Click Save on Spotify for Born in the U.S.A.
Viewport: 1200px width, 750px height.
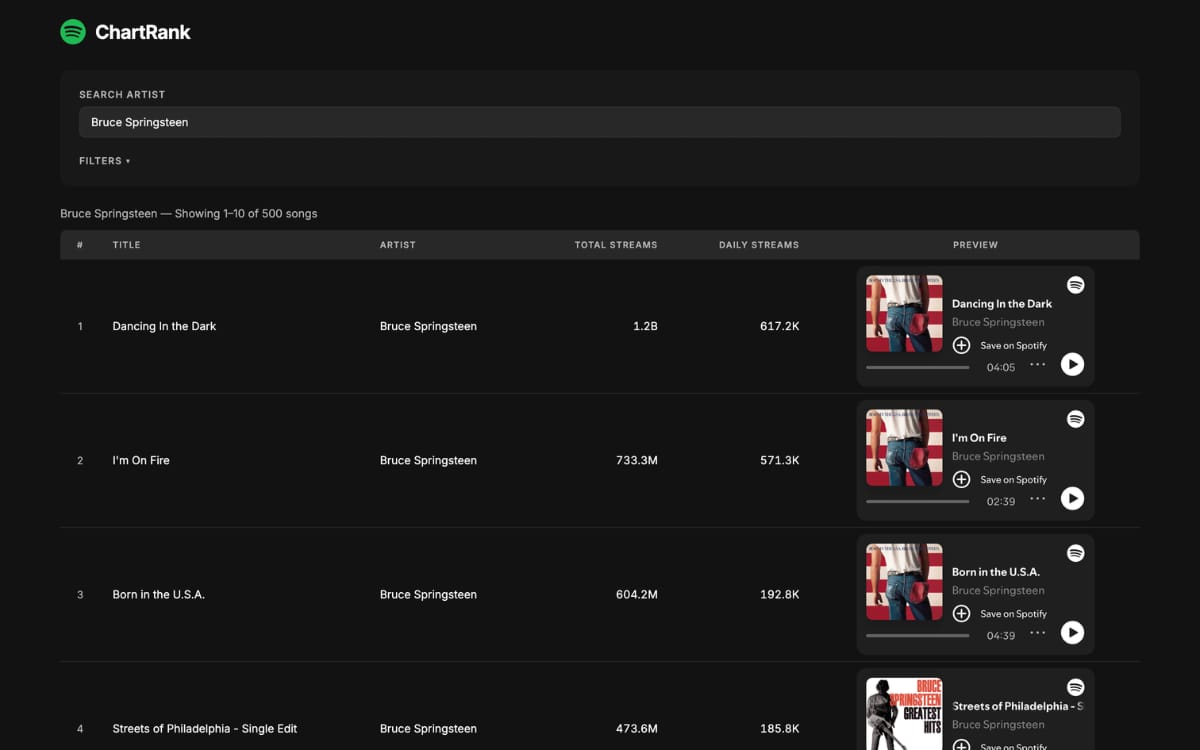click(x=1014, y=613)
